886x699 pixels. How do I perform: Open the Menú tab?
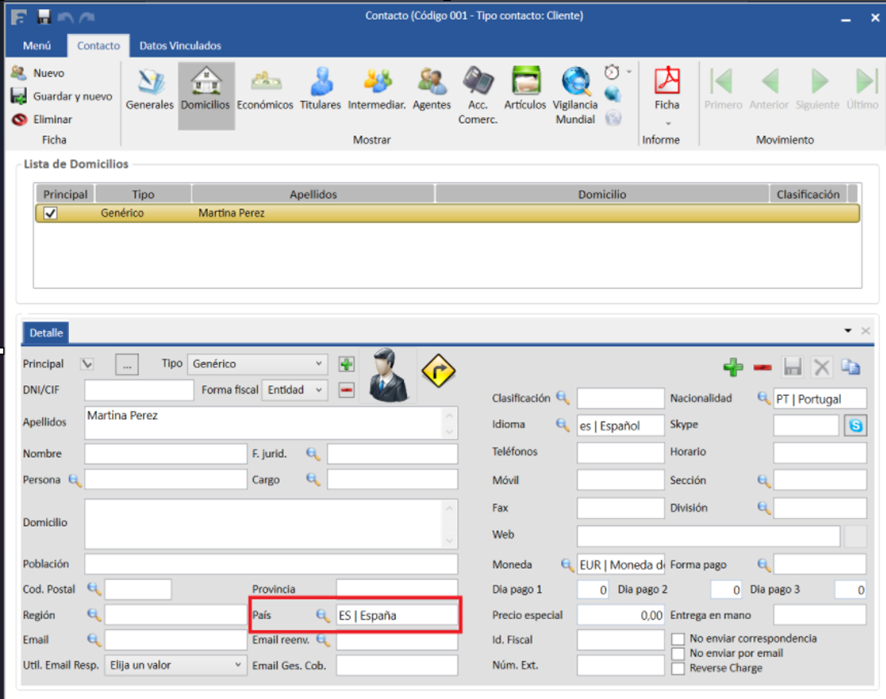tap(37, 46)
